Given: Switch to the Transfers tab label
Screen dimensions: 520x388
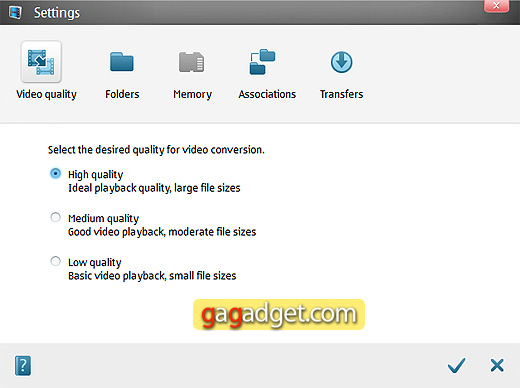Looking at the screenshot, I should point(342,94).
